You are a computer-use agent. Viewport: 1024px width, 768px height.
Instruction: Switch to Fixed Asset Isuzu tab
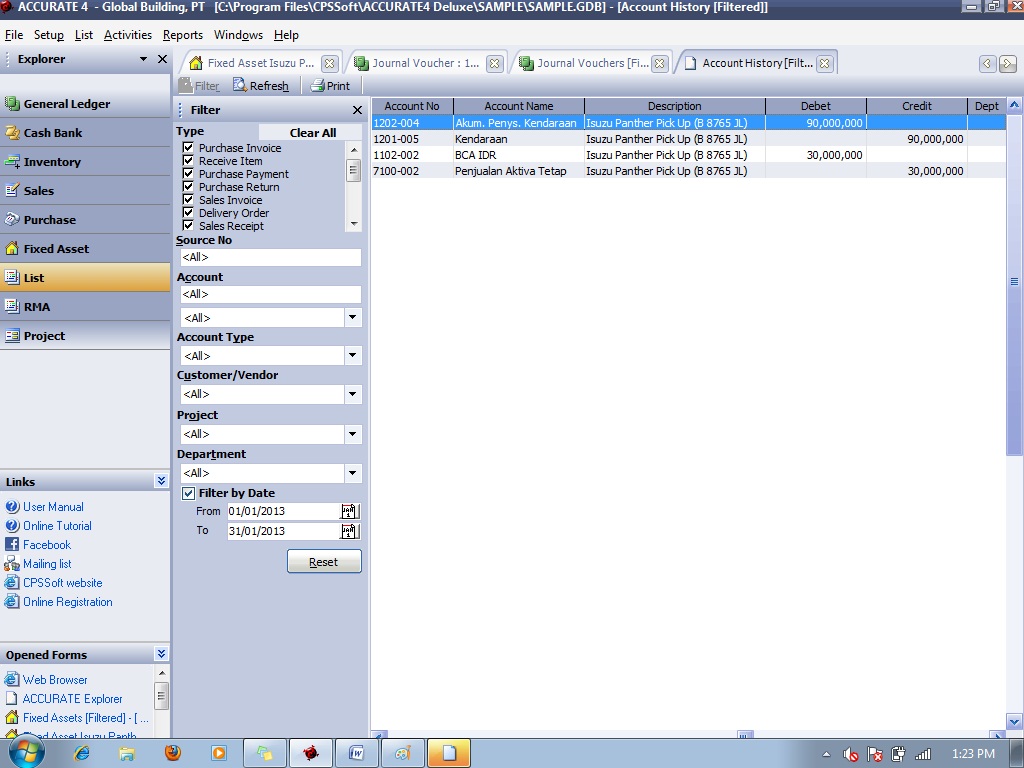pos(260,63)
